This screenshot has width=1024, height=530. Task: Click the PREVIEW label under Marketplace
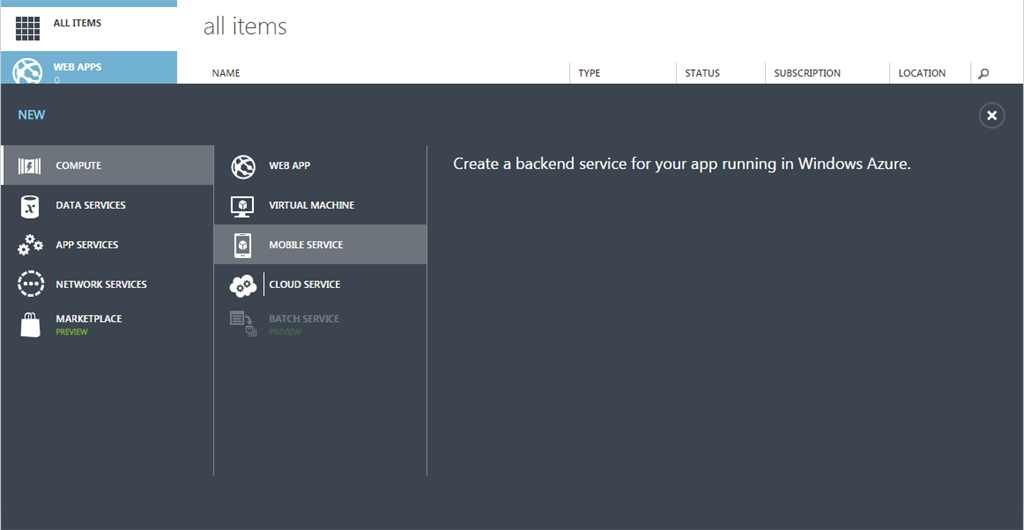72,332
